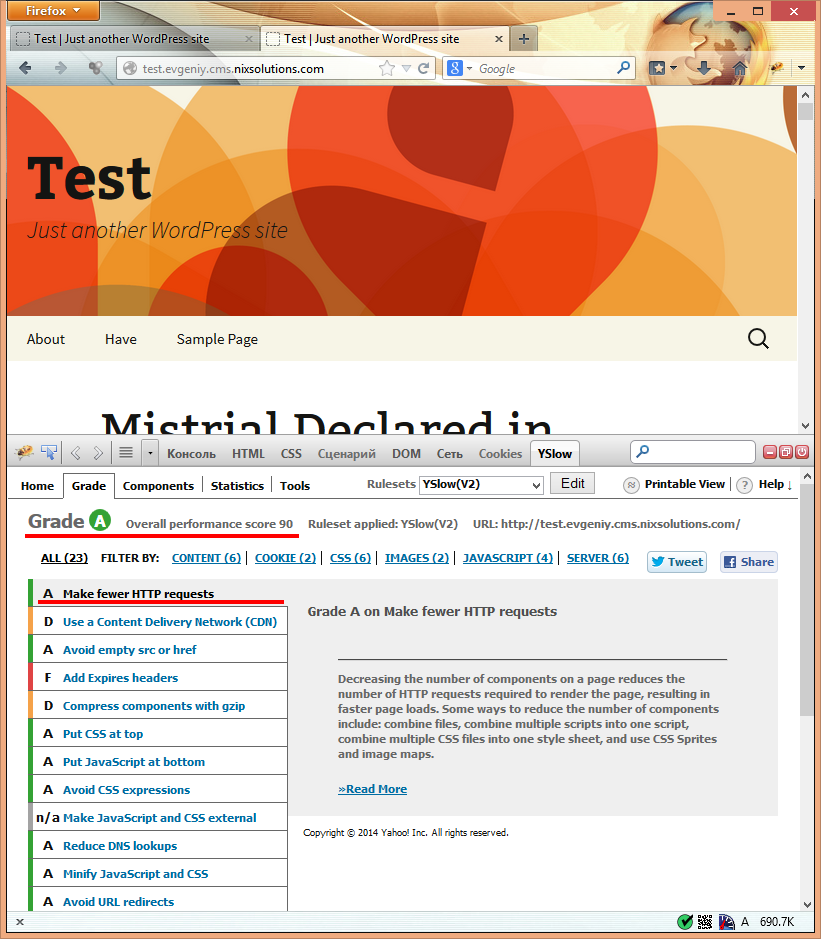
Task: Bookmark this page with the star icon
Action: 388,69
